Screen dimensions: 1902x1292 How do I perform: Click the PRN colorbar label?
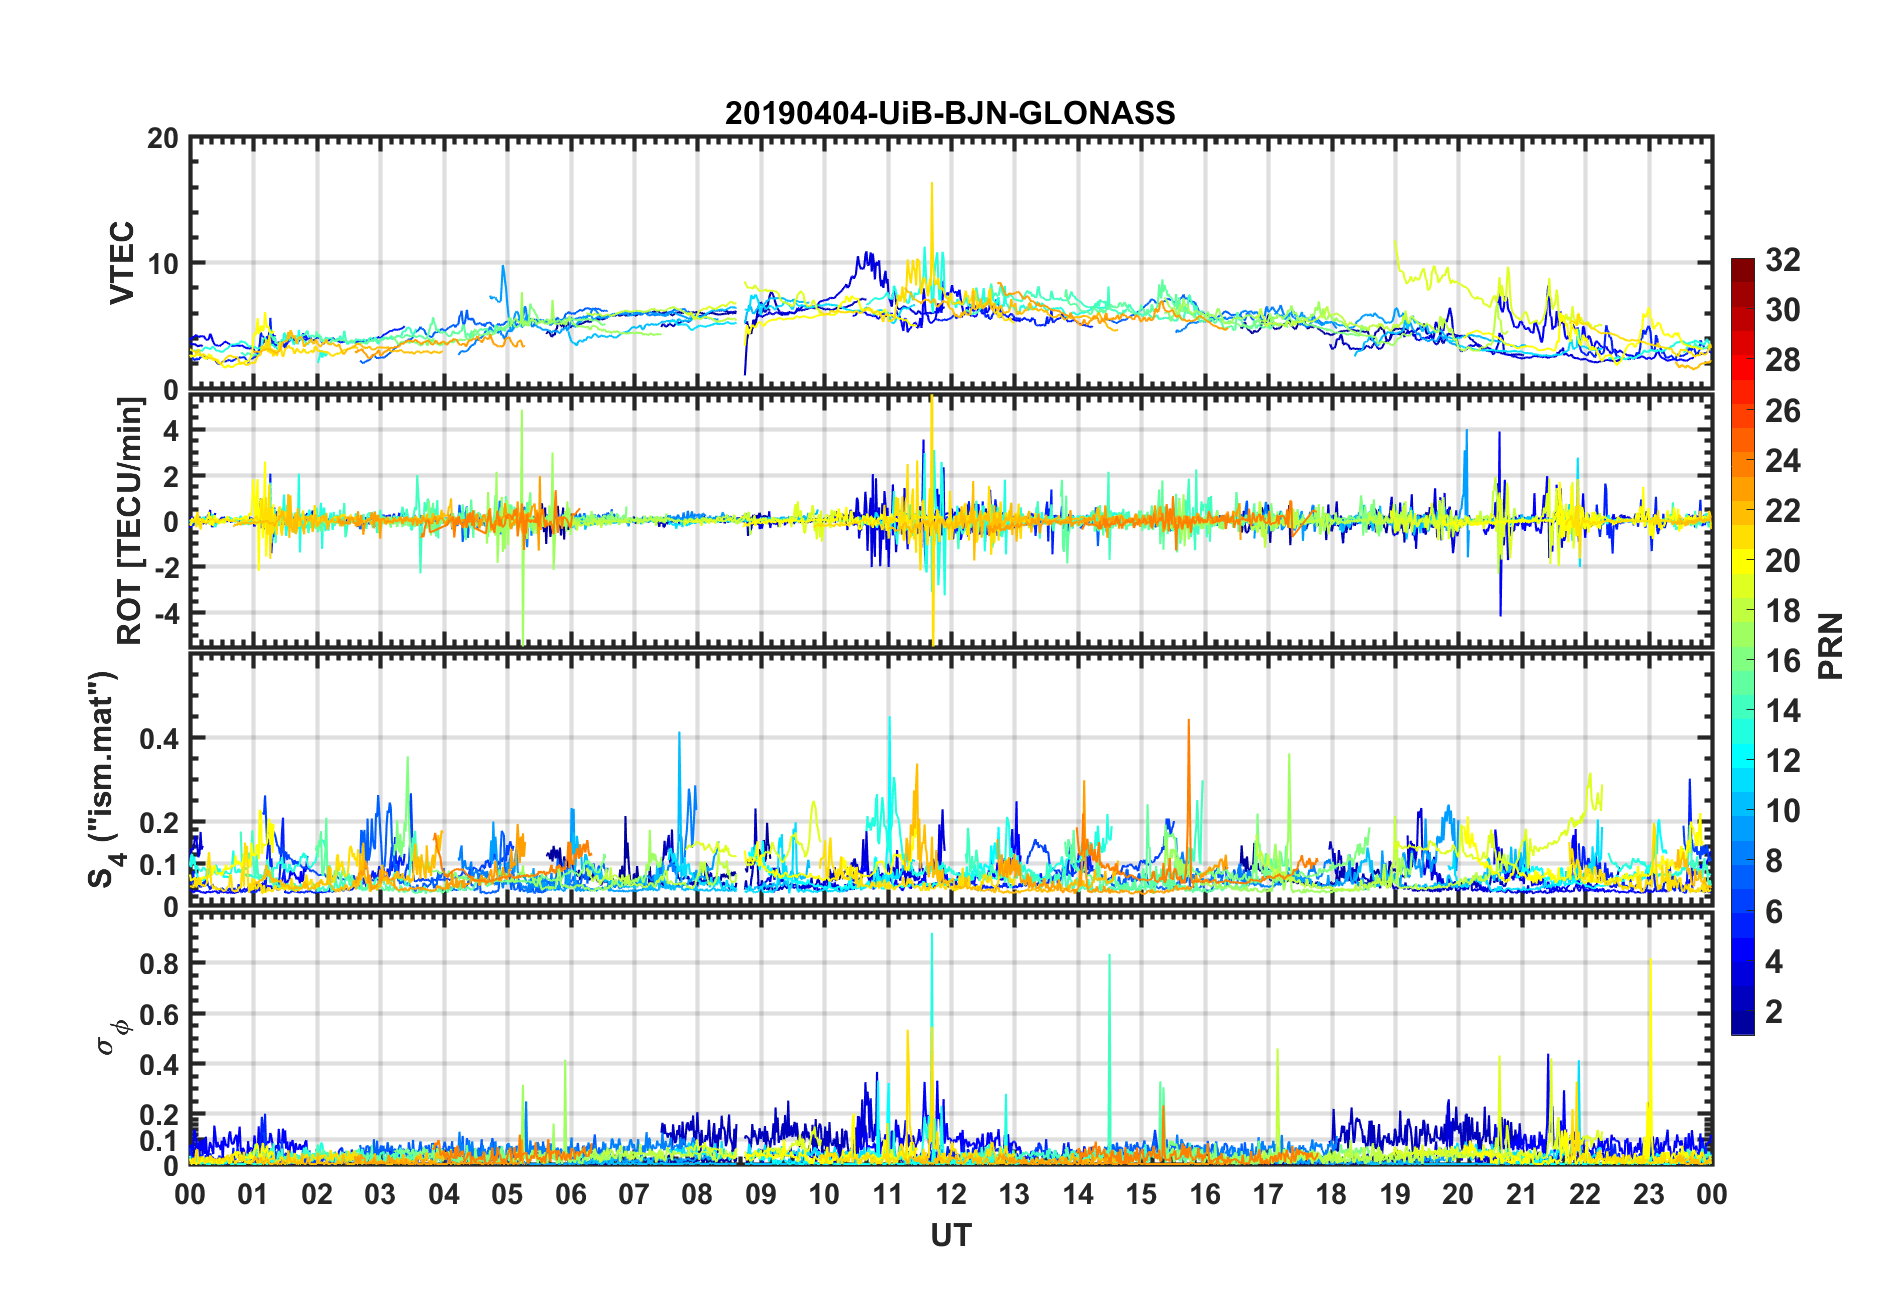click(x=1831, y=646)
